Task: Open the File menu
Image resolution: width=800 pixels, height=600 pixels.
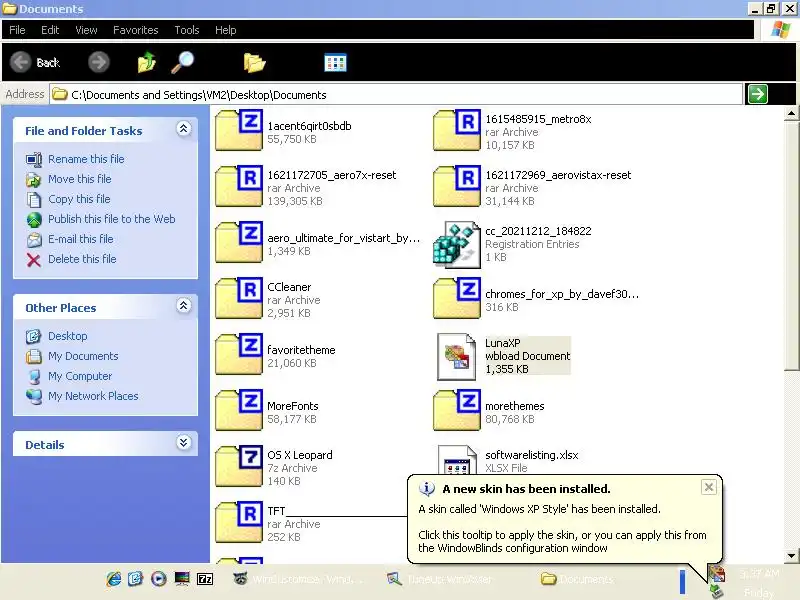Action: [x=17, y=30]
